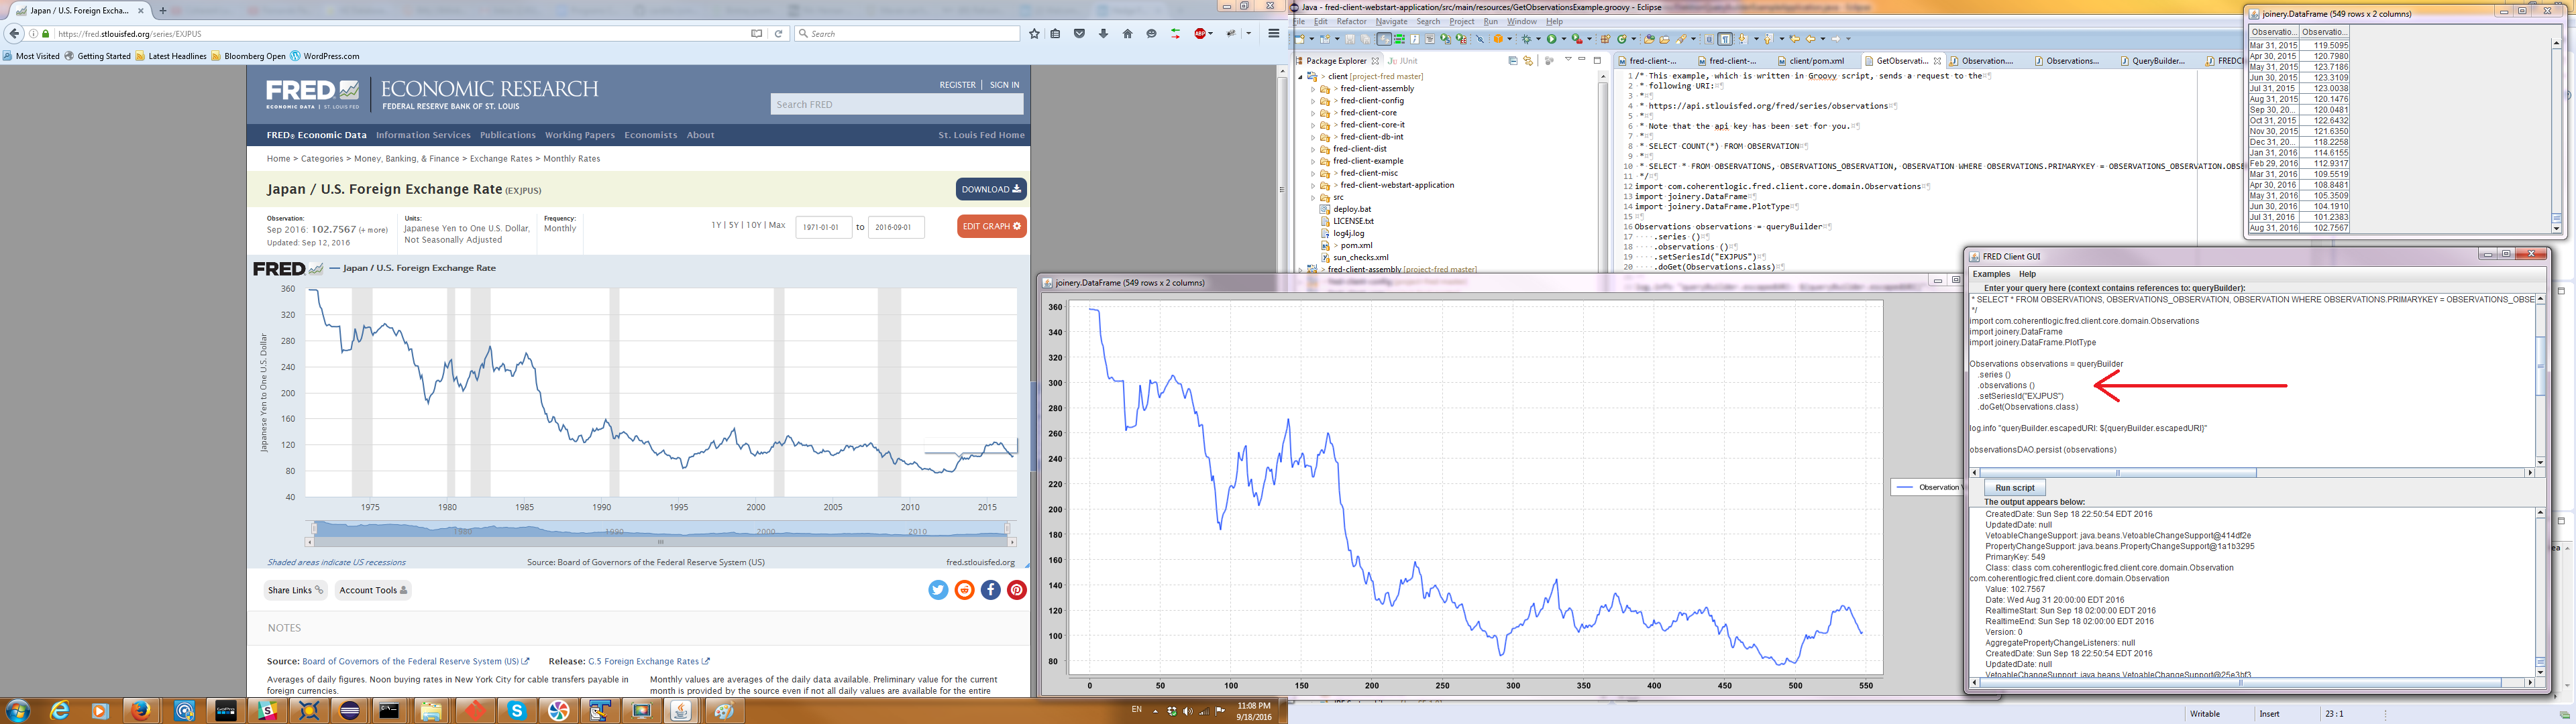Open the Eclipse Navigate menu
The width and height of the screenshot is (2576, 724).
tap(1391, 21)
